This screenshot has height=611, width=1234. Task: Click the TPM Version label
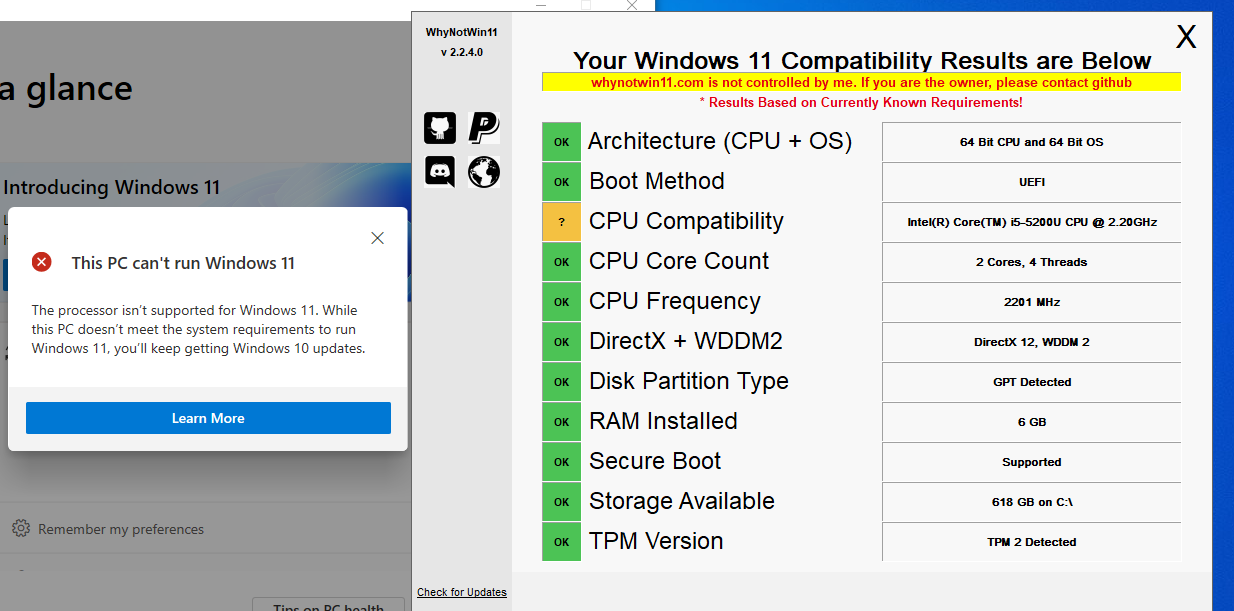click(x=656, y=541)
